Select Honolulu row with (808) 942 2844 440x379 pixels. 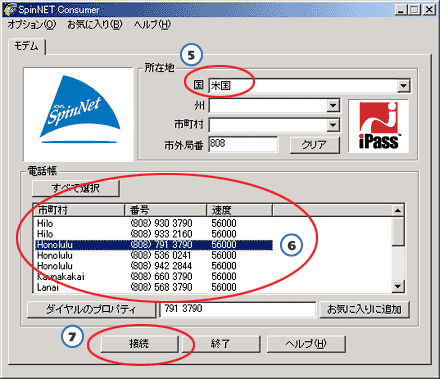(x=153, y=266)
